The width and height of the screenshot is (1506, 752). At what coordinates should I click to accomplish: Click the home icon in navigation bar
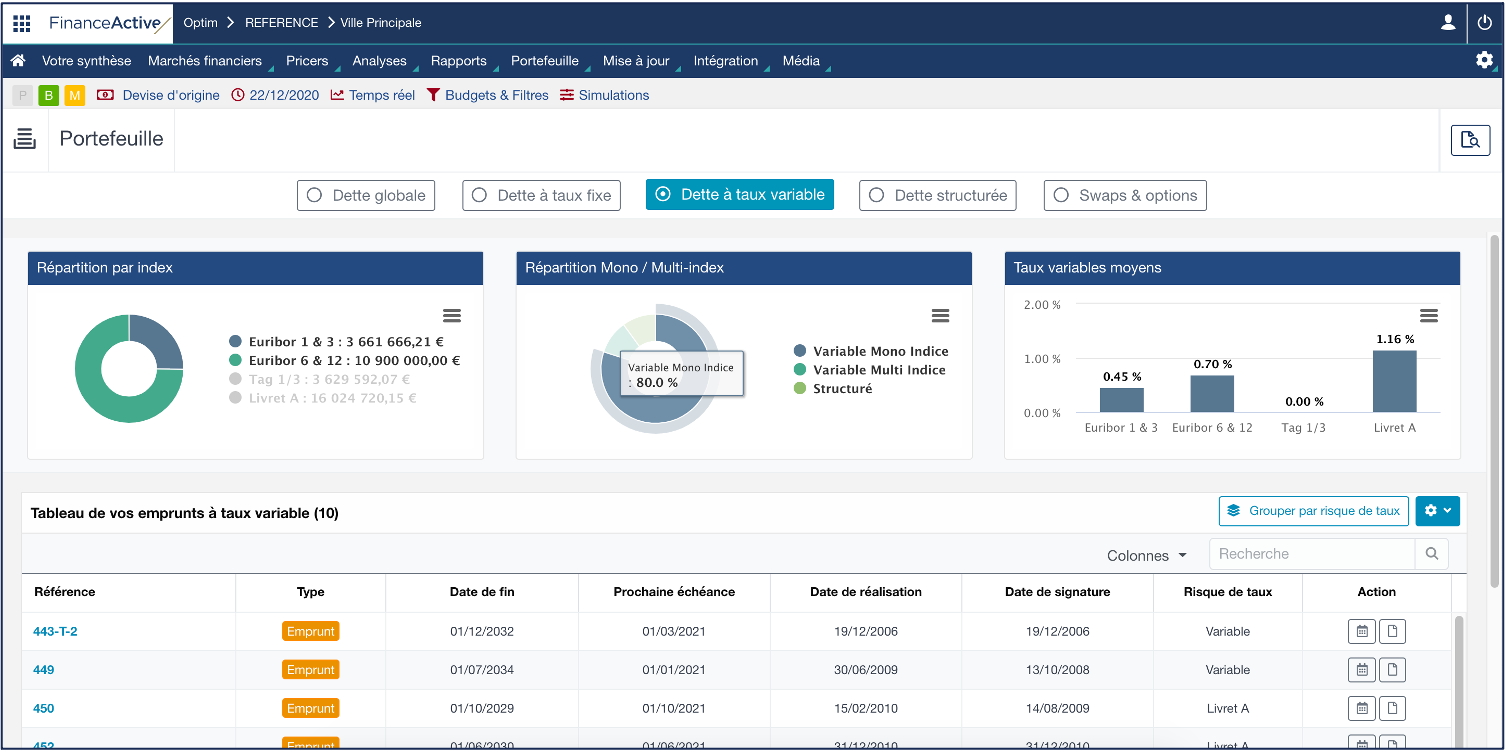[x=17, y=61]
